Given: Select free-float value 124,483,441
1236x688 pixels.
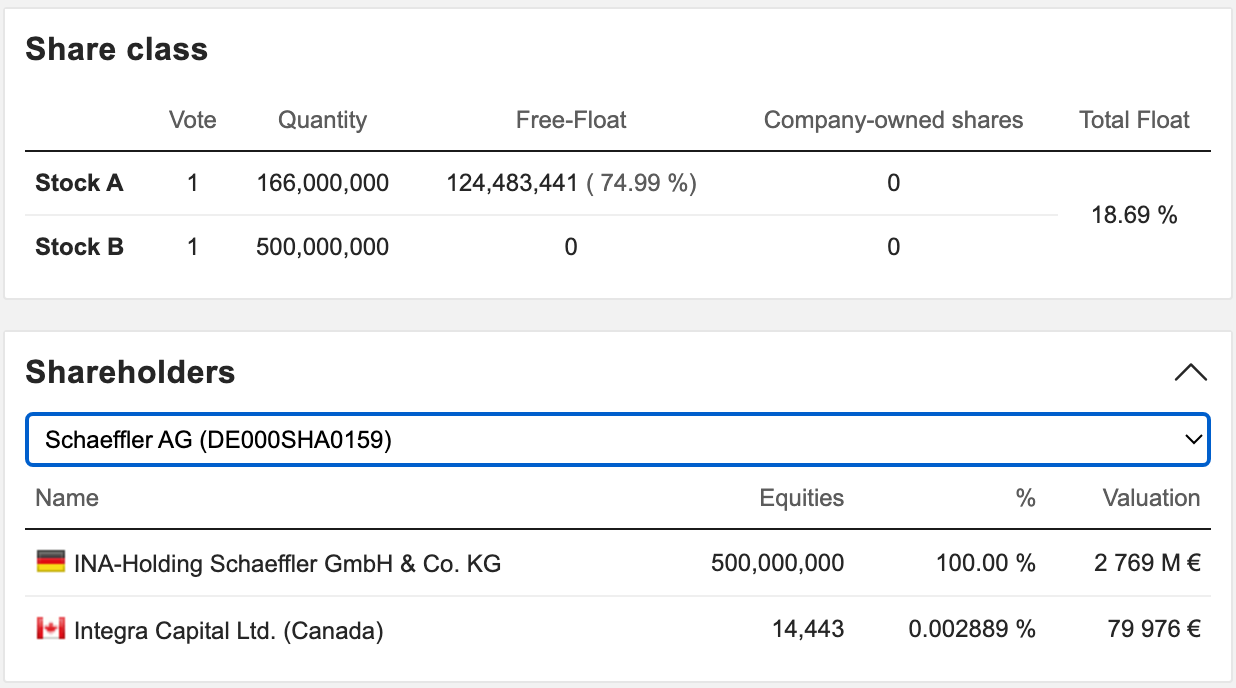Looking at the screenshot, I should [512, 183].
